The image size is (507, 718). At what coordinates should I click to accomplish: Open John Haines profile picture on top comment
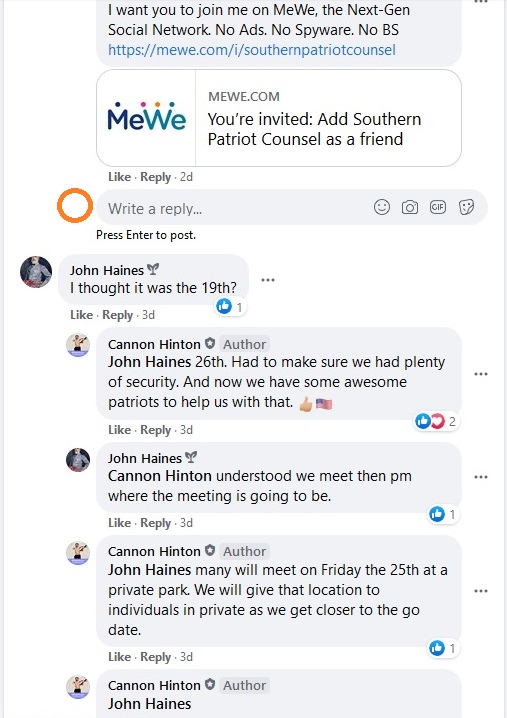pos(36,272)
